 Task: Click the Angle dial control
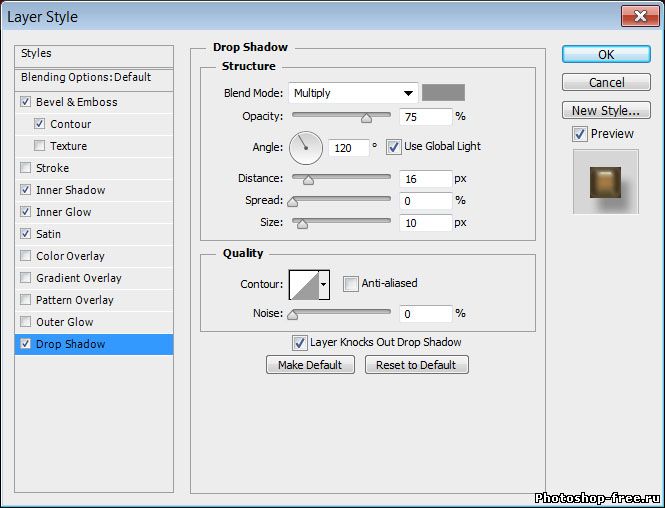[306, 148]
